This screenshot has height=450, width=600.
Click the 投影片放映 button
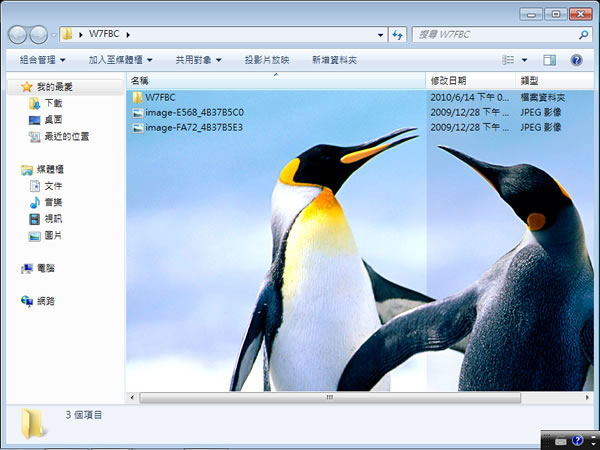(266, 60)
